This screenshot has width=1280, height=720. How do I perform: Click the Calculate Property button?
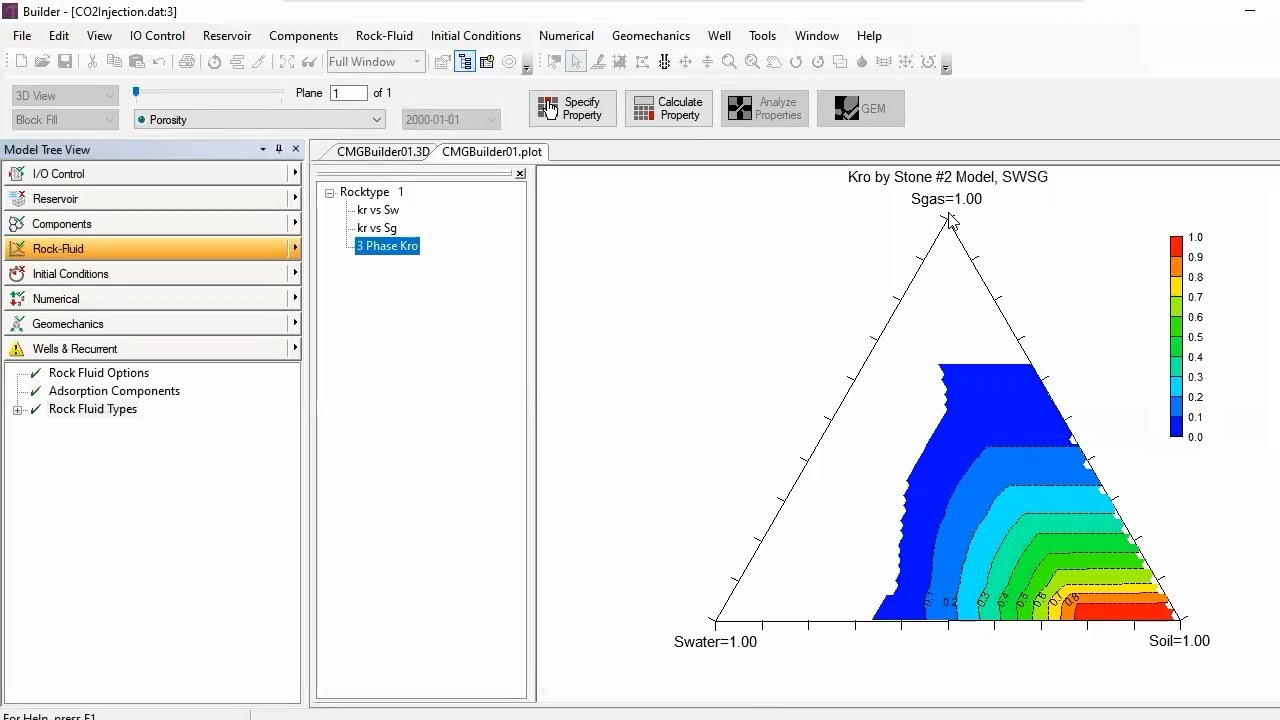tap(669, 108)
